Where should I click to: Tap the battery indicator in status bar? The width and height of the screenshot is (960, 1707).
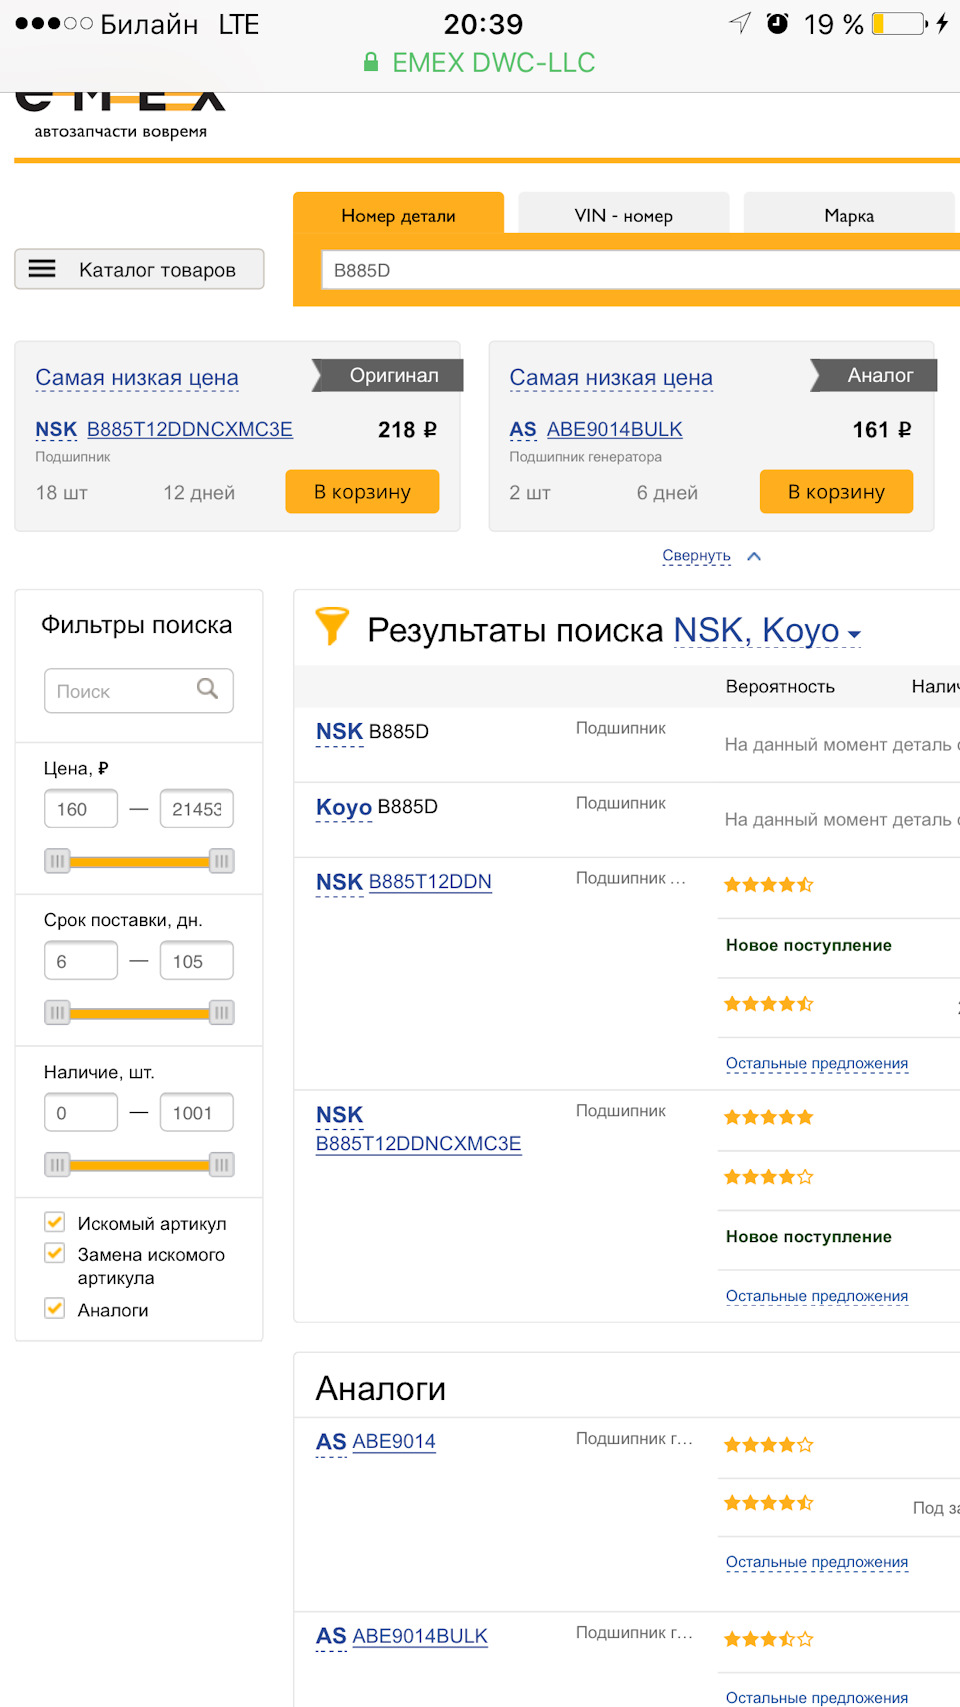[899, 24]
